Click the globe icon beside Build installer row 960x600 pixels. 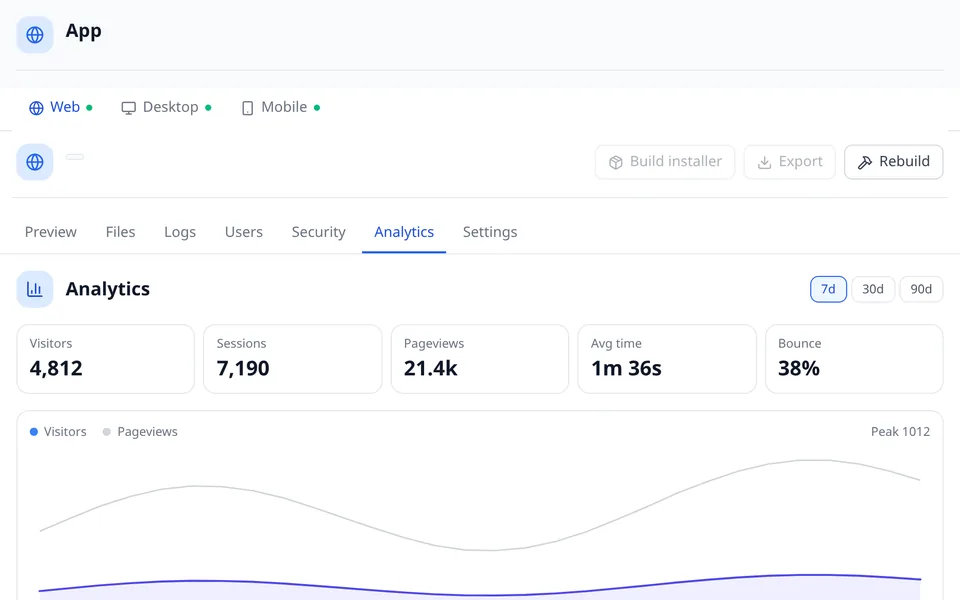pos(35,162)
